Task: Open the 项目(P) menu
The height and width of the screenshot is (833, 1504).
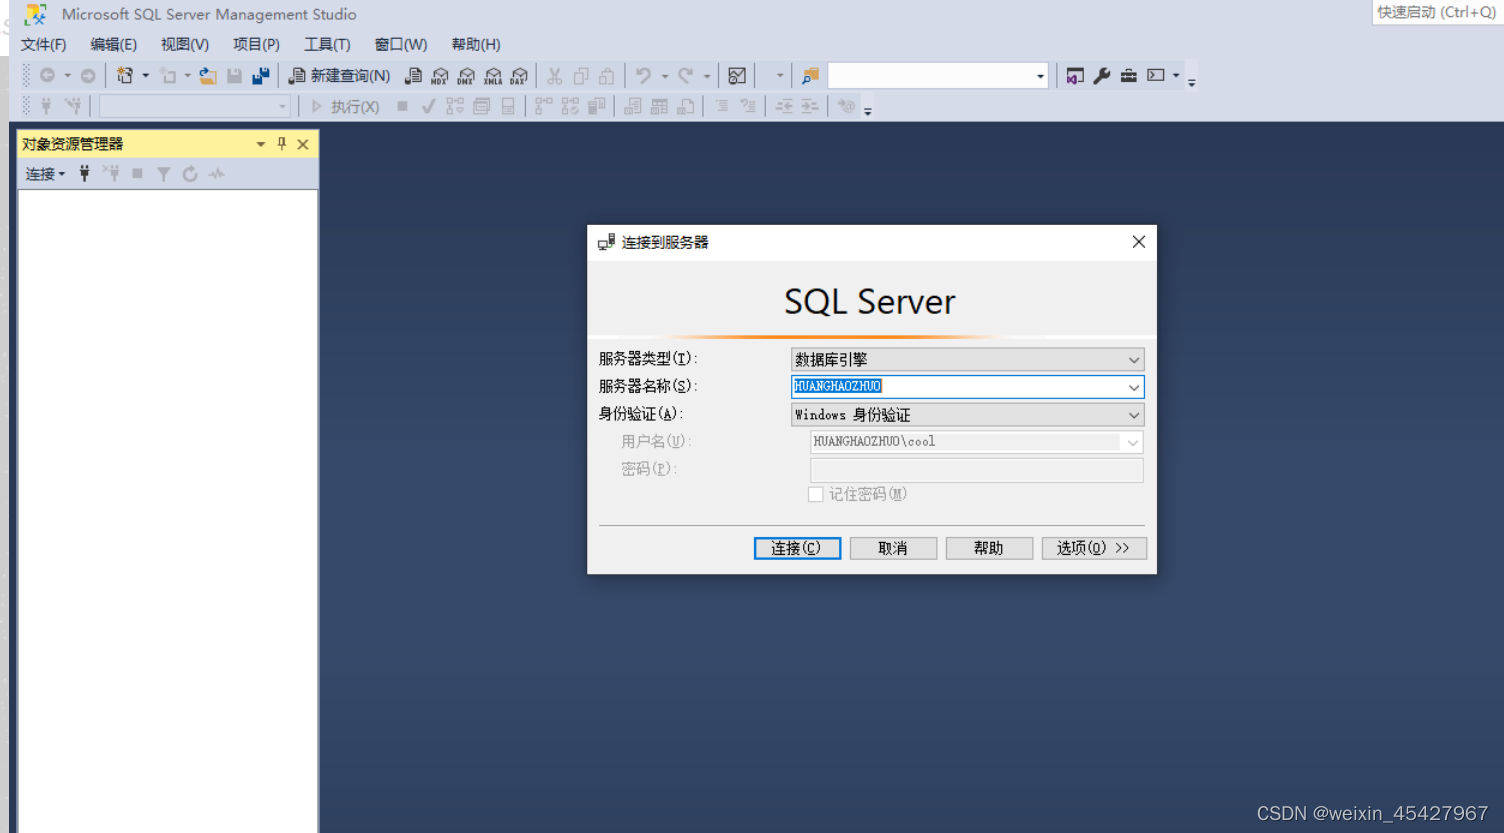Action: coord(256,45)
